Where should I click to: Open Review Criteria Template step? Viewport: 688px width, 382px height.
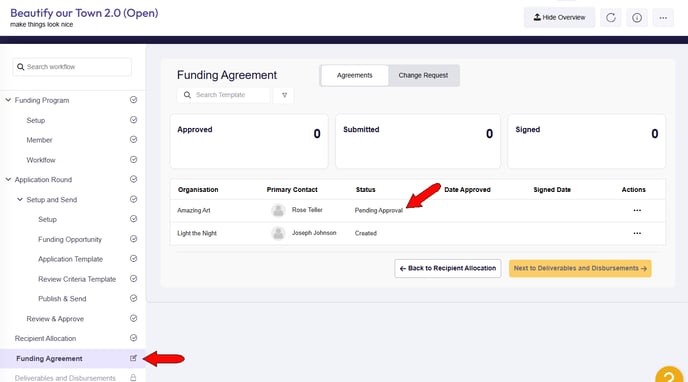pos(77,279)
